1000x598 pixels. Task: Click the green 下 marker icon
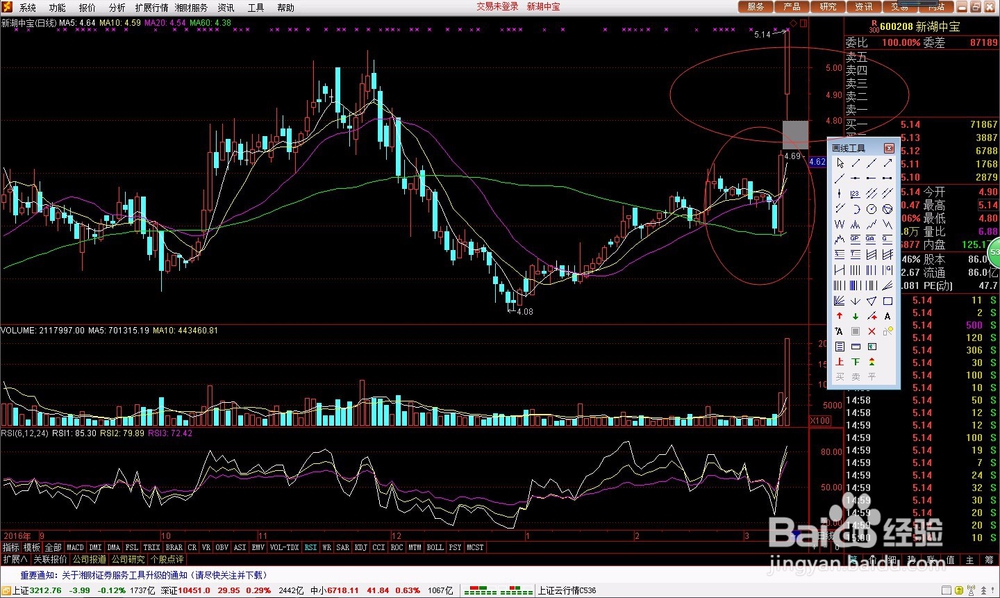[x=855, y=361]
